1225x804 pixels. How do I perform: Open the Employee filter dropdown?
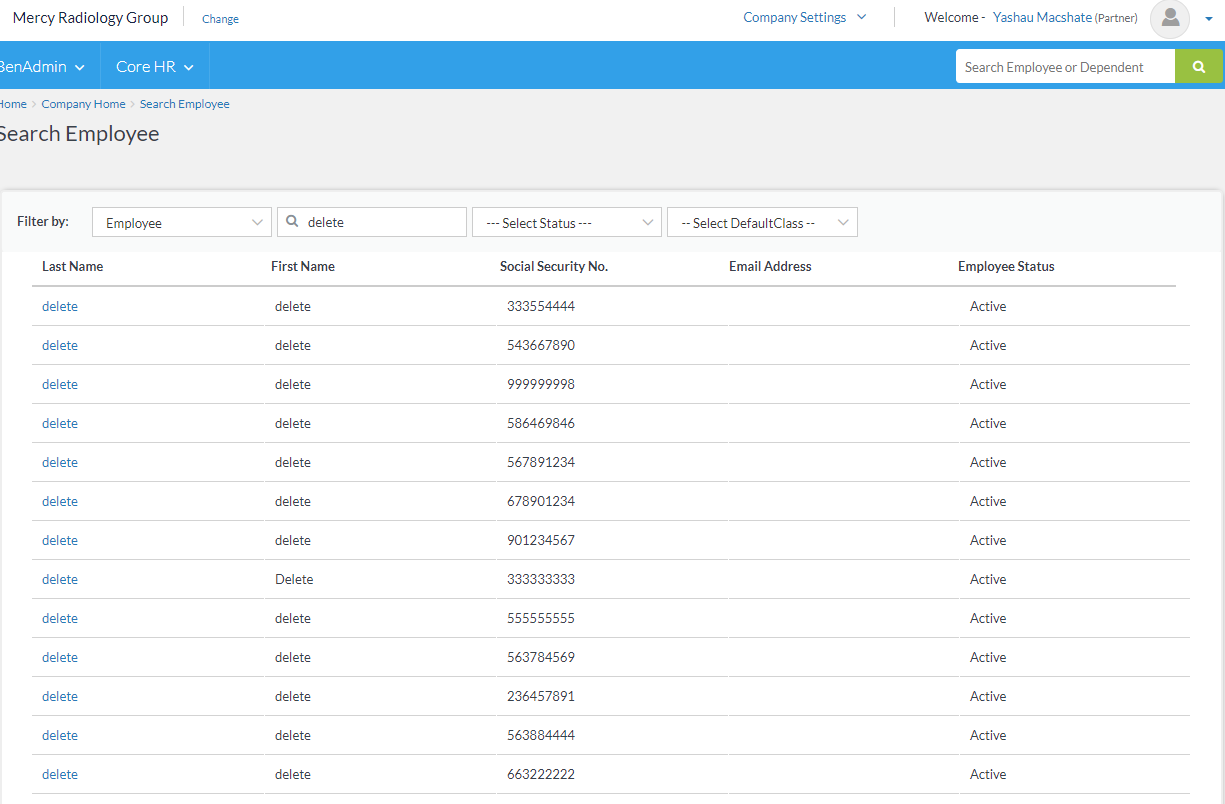(181, 221)
